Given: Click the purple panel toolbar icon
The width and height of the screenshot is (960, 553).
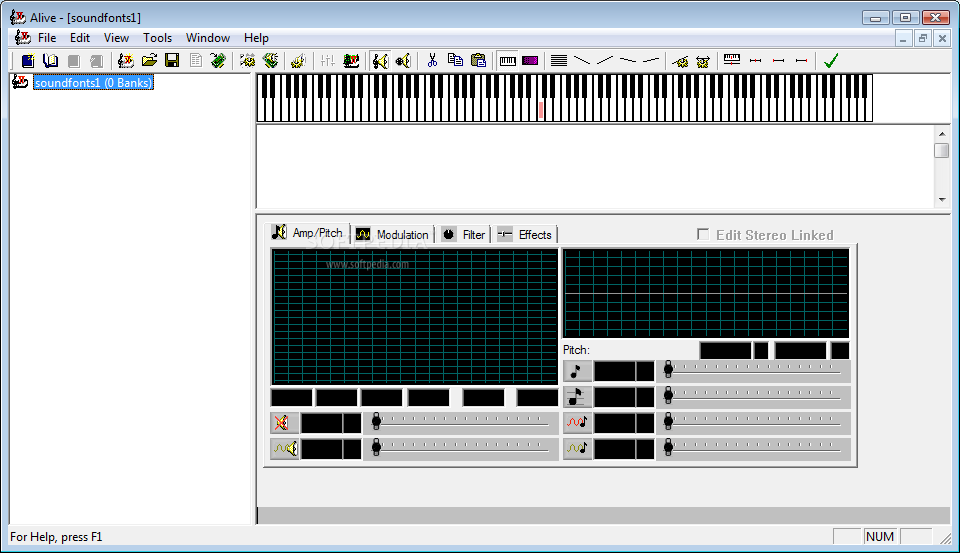Looking at the screenshot, I should coord(530,61).
